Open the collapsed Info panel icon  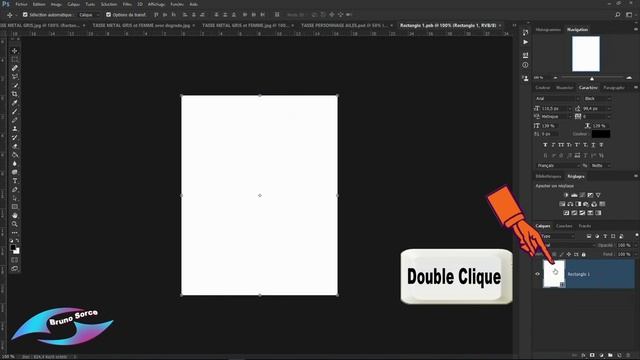(526, 65)
